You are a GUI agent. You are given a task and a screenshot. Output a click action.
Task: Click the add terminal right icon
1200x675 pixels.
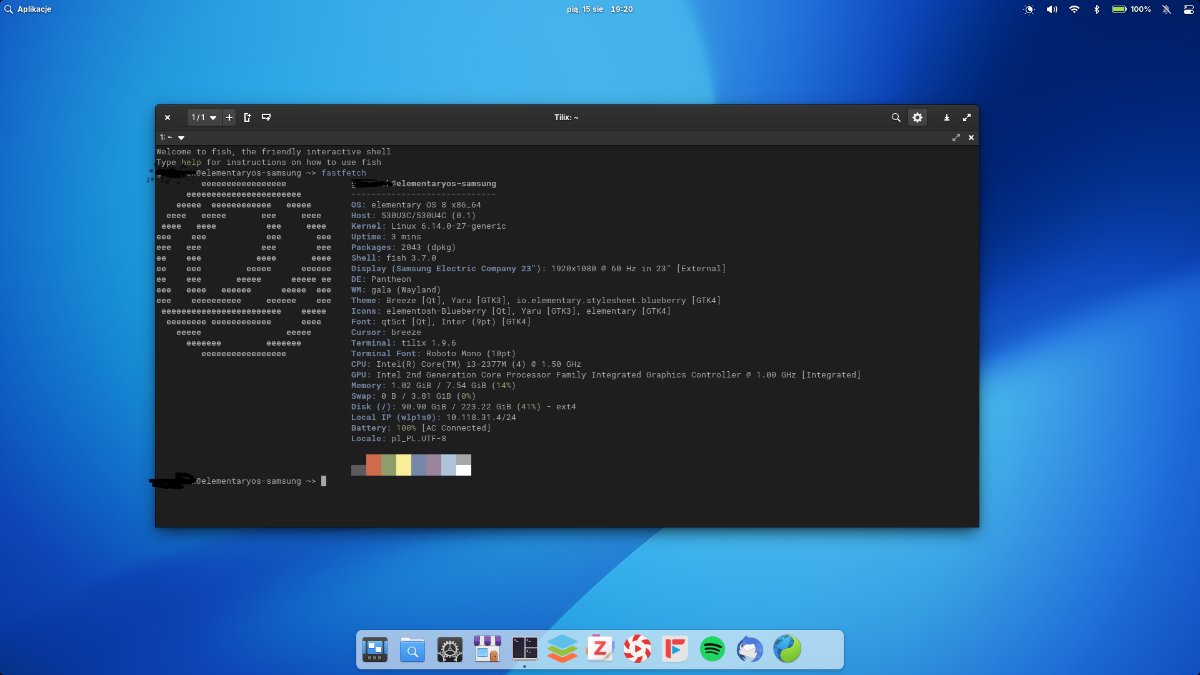pyautogui.click(x=247, y=117)
